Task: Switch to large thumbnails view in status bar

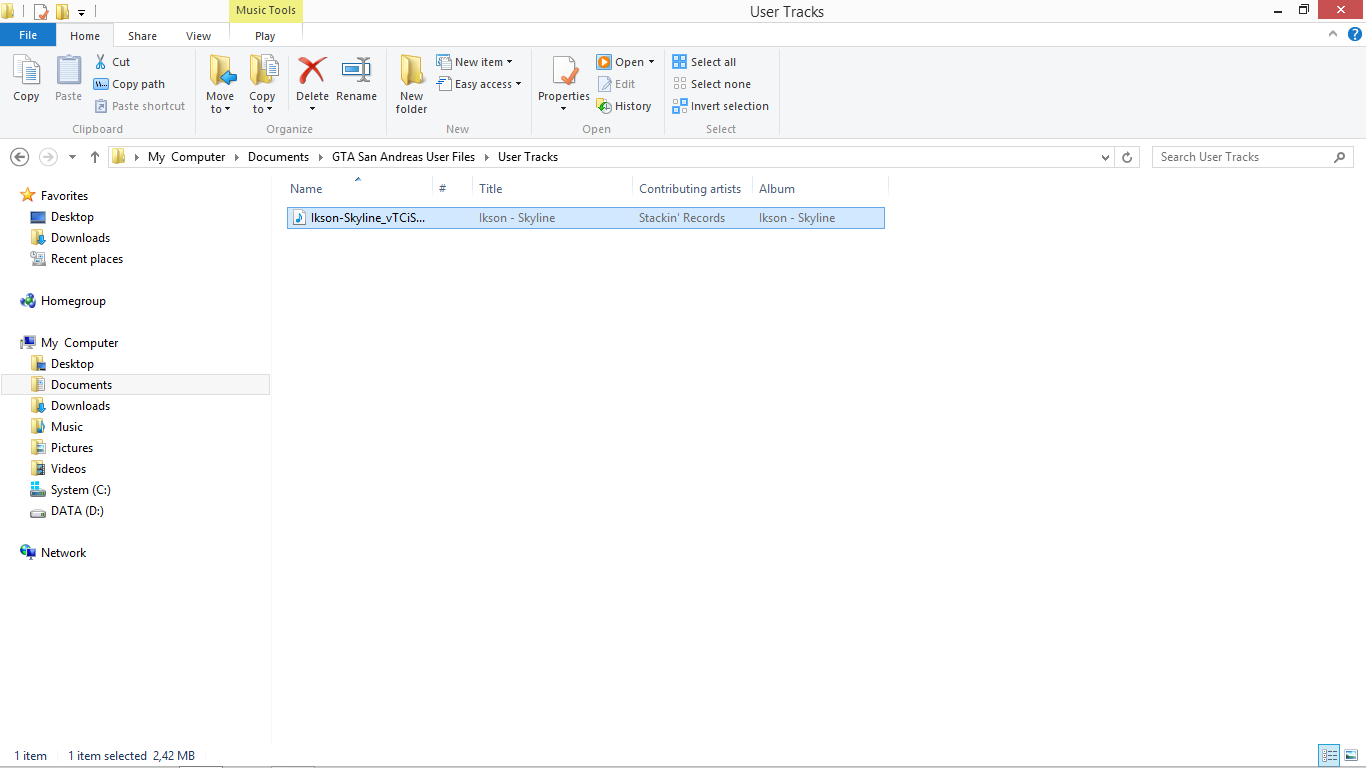Action: 1352,755
